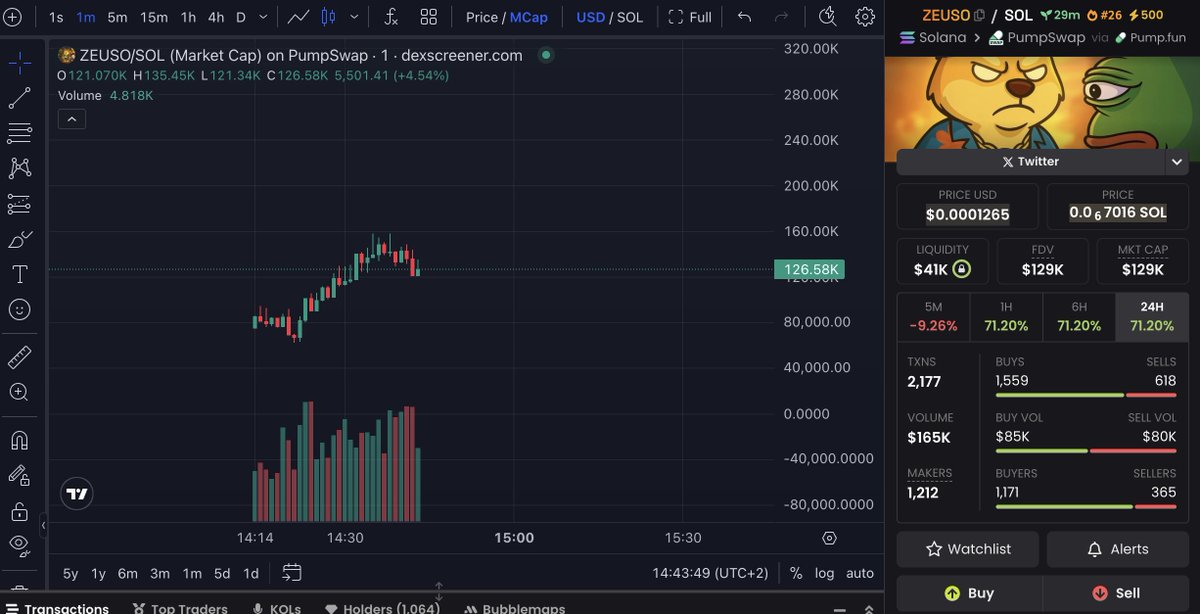Screen dimensions: 1200x614
Task: Select the XABCD pattern tool
Action: click(x=19, y=168)
